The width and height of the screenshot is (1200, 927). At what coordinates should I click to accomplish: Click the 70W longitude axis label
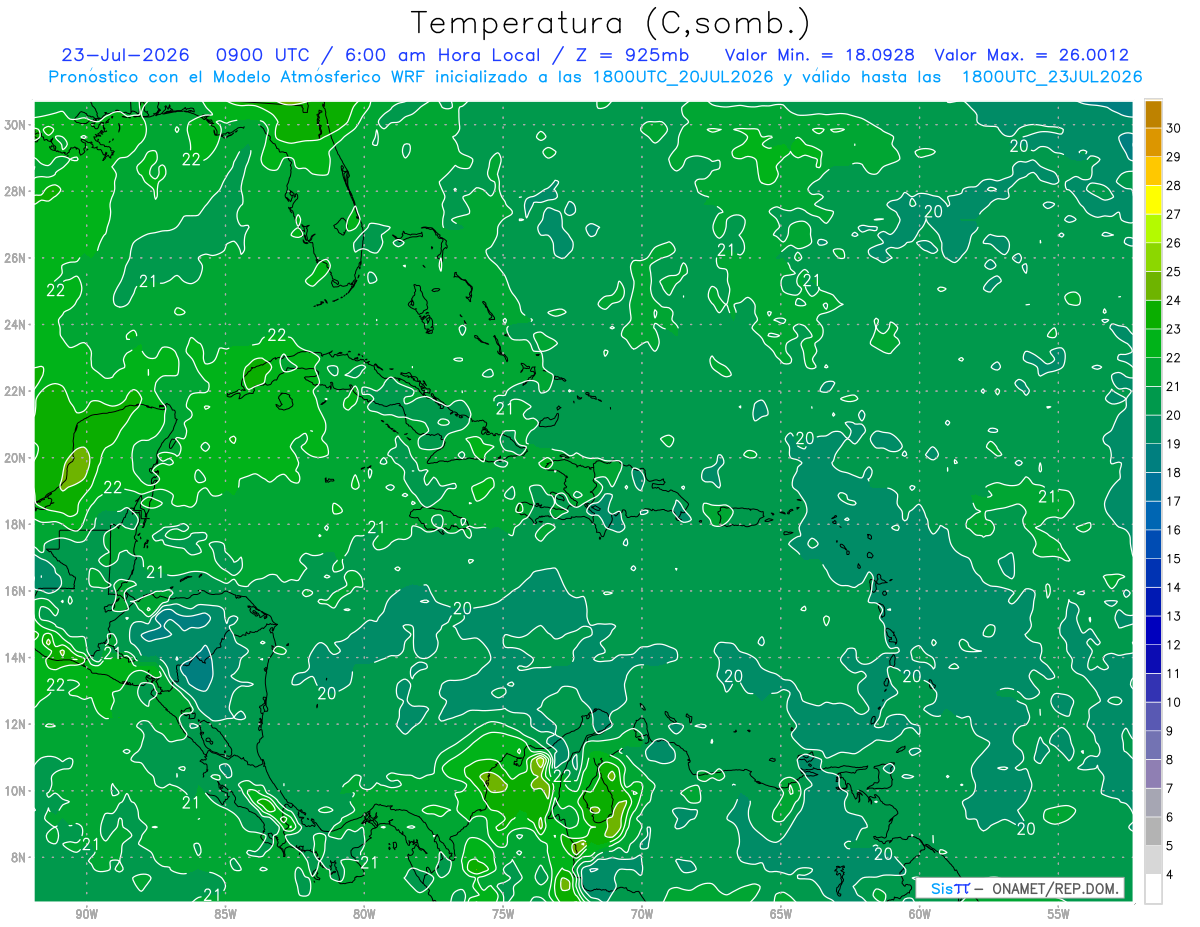pyautogui.click(x=642, y=913)
